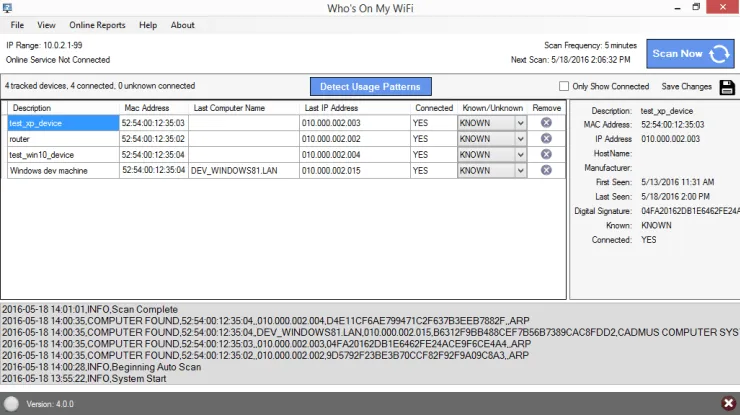This screenshot has height=415, width=740.
Task: Remove Windows dev machine via X icon
Action: [x=546, y=170]
